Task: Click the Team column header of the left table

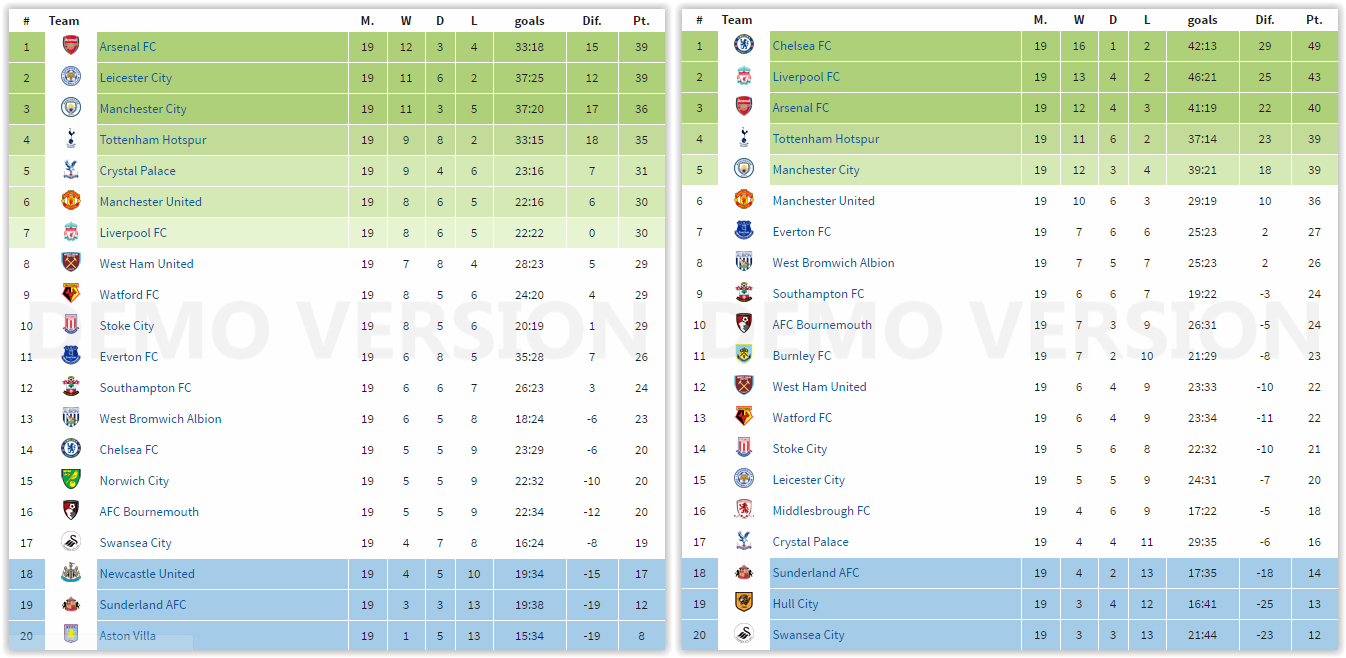Action: pos(64,20)
